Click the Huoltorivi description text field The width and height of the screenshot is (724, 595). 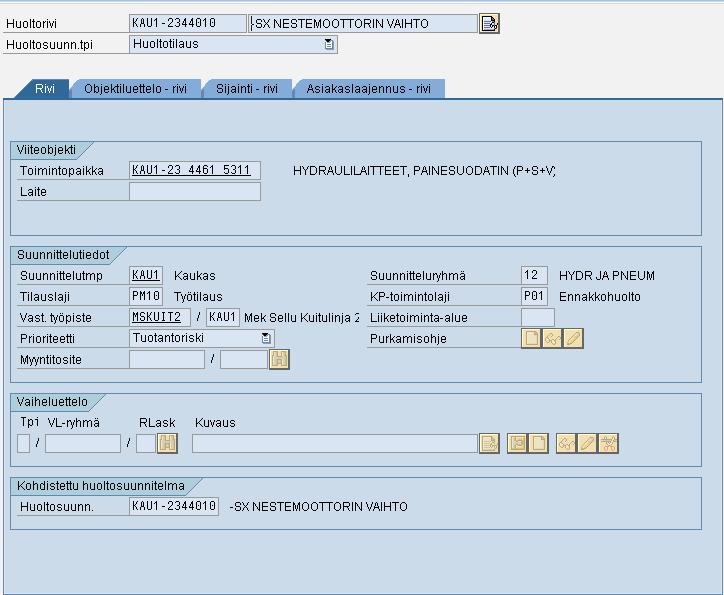point(363,24)
